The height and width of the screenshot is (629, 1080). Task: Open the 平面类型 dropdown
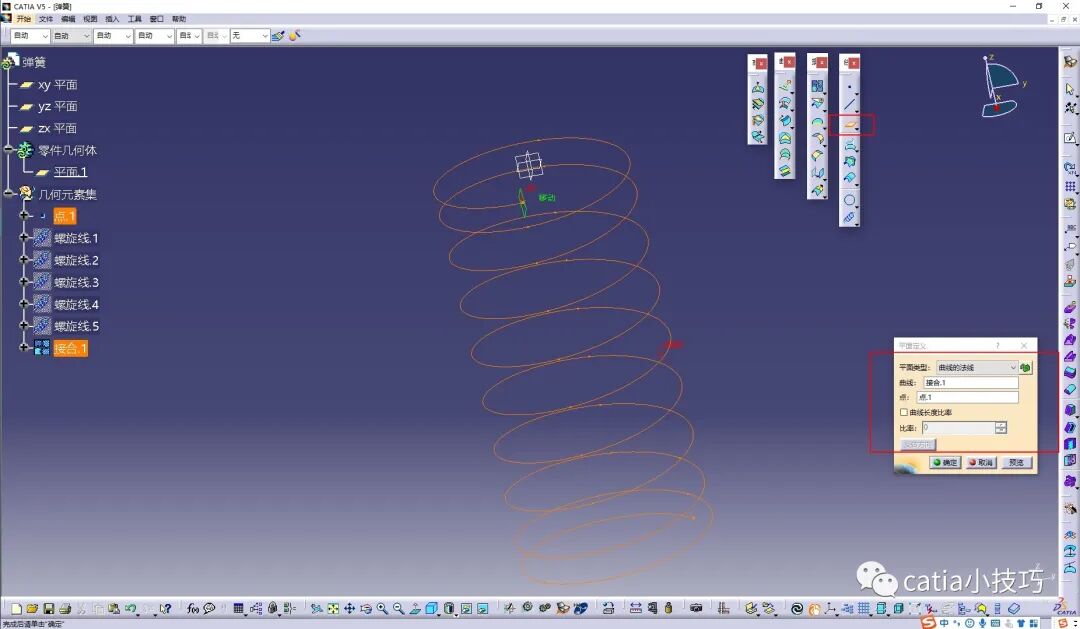[x=976, y=367]
